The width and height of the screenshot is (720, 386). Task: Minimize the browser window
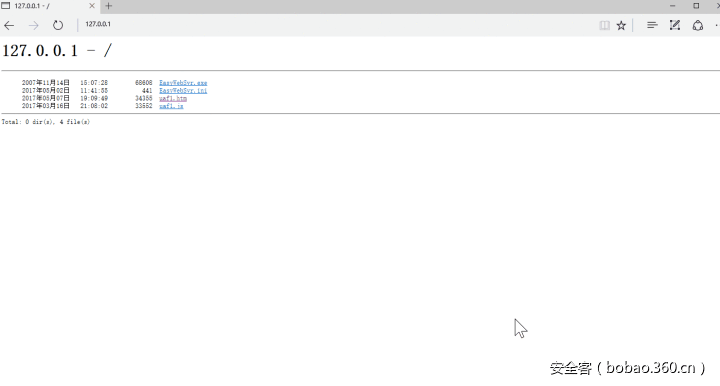pos(672,6)
